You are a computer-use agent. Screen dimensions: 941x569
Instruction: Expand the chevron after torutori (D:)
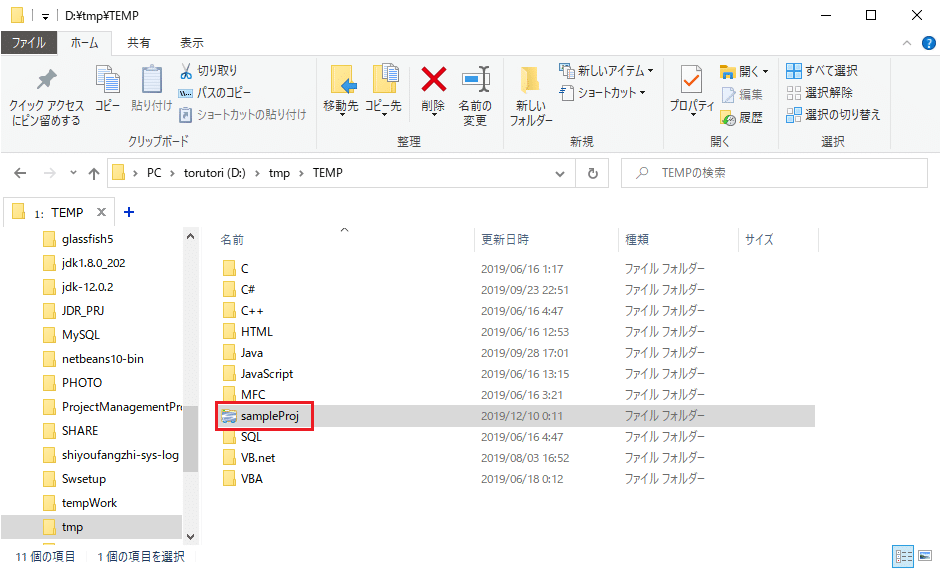point(257,173)
